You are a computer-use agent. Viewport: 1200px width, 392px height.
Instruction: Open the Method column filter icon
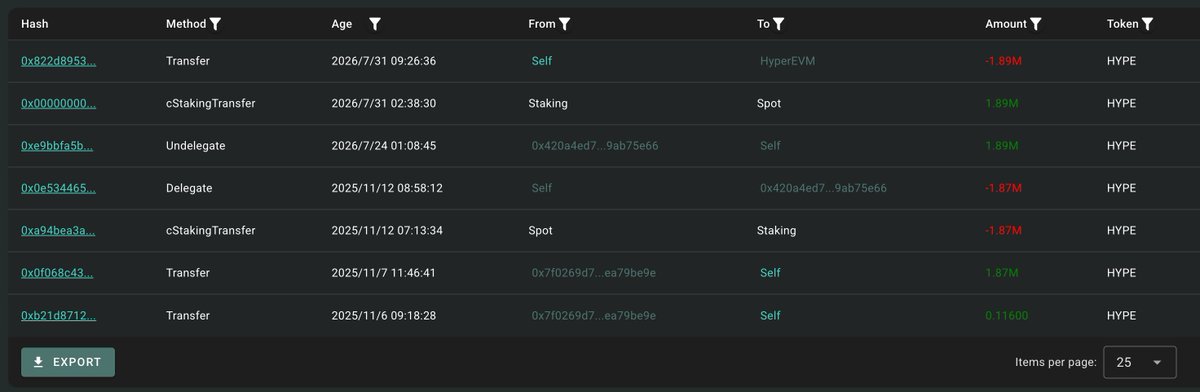[215, 24]
